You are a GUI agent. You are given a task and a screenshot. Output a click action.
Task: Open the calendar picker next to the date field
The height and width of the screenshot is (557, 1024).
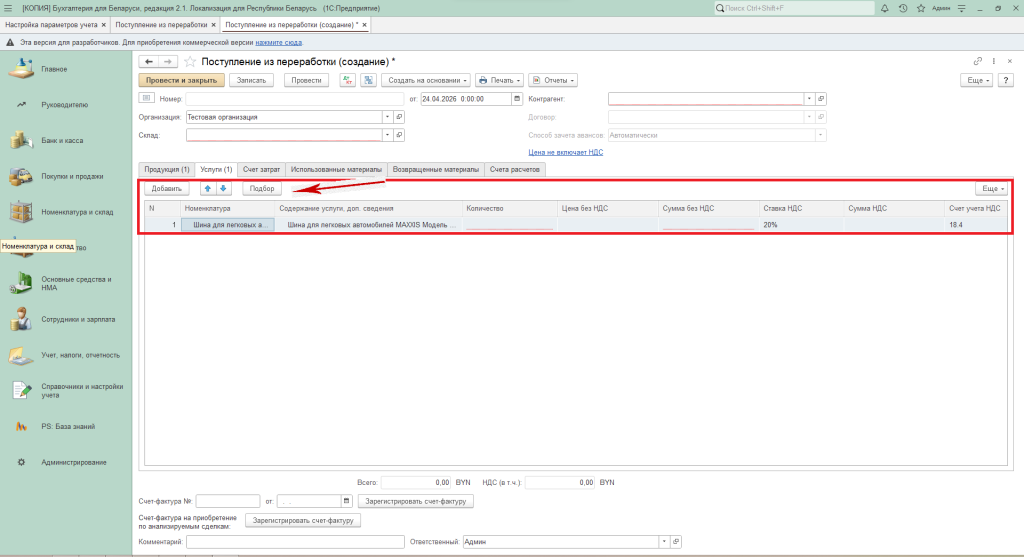(516, 99)
